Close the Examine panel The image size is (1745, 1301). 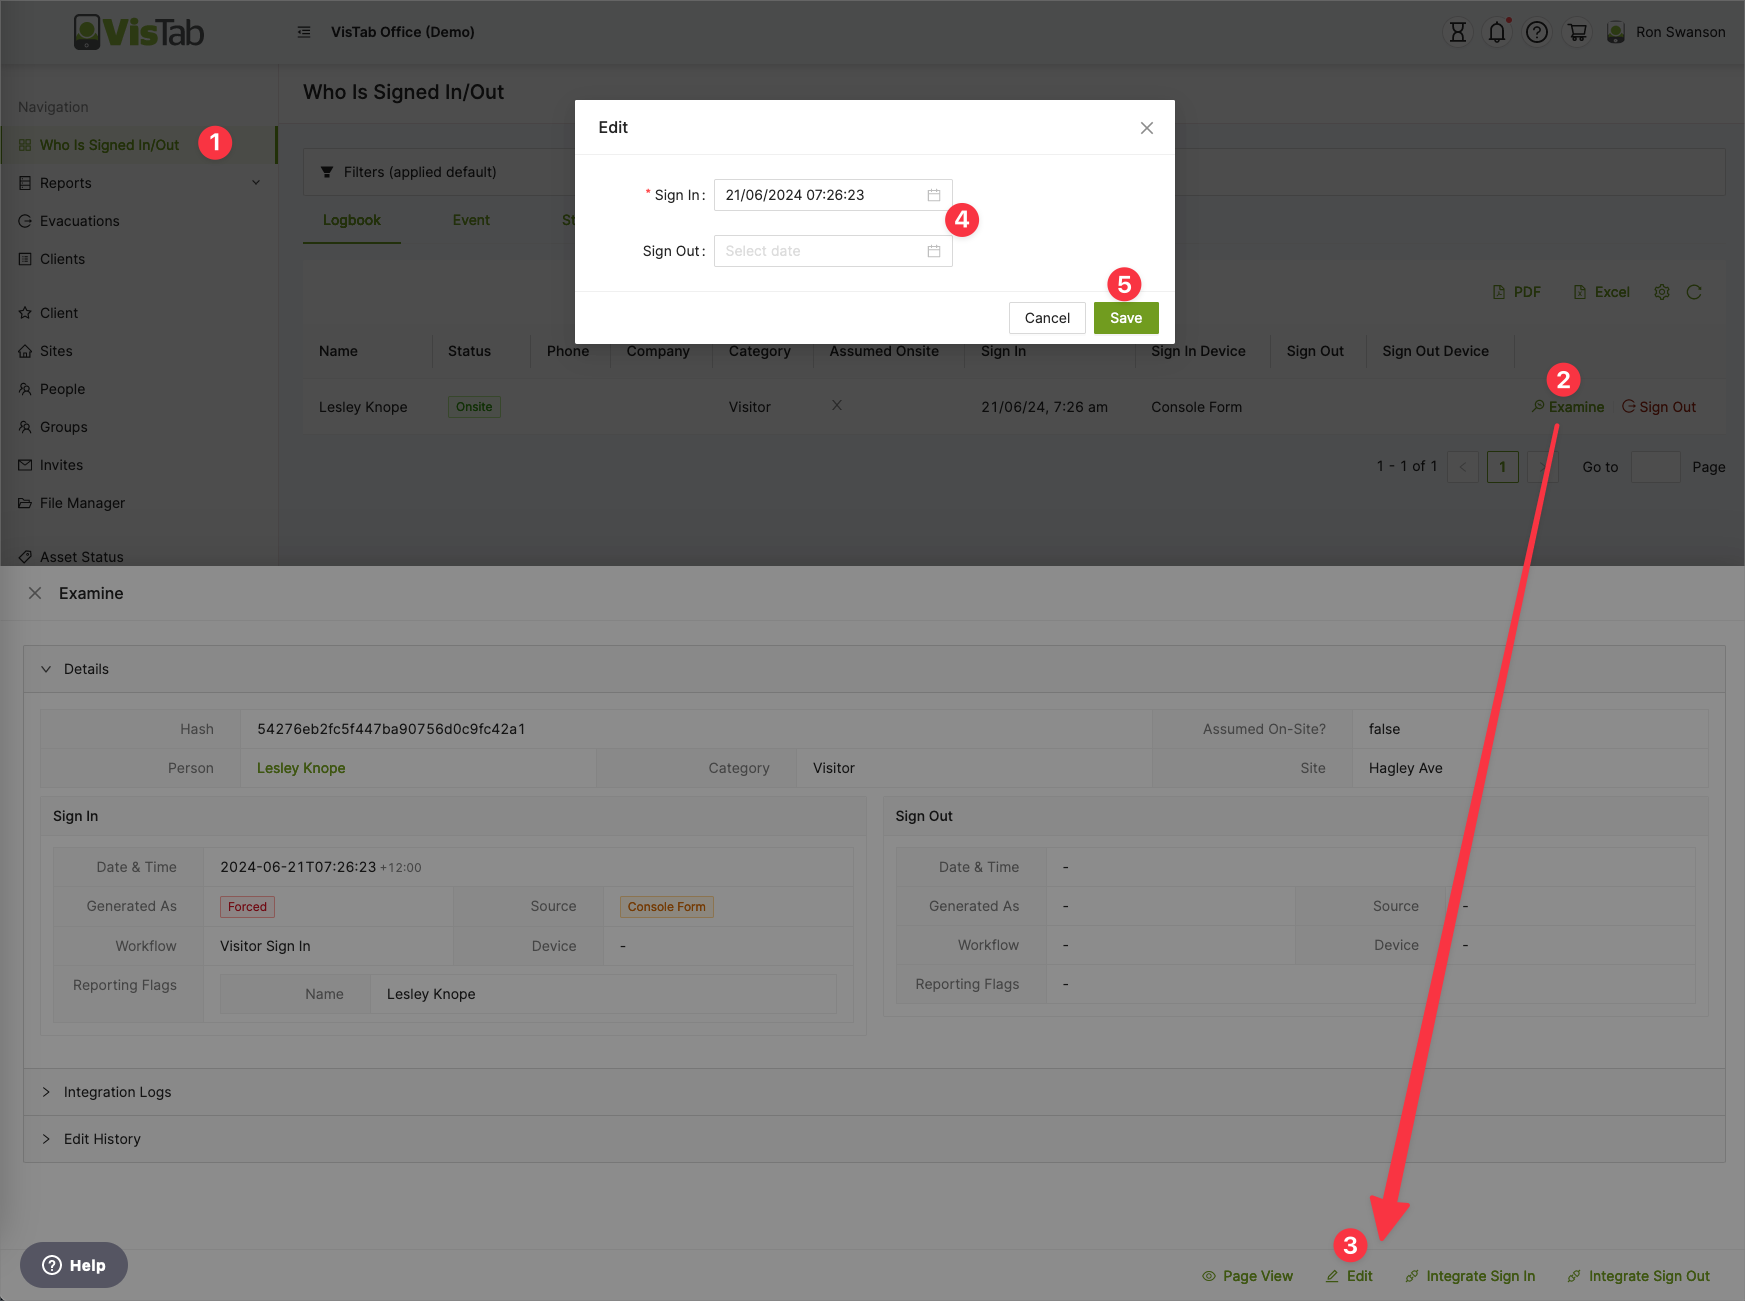click(x=35, y=593)
